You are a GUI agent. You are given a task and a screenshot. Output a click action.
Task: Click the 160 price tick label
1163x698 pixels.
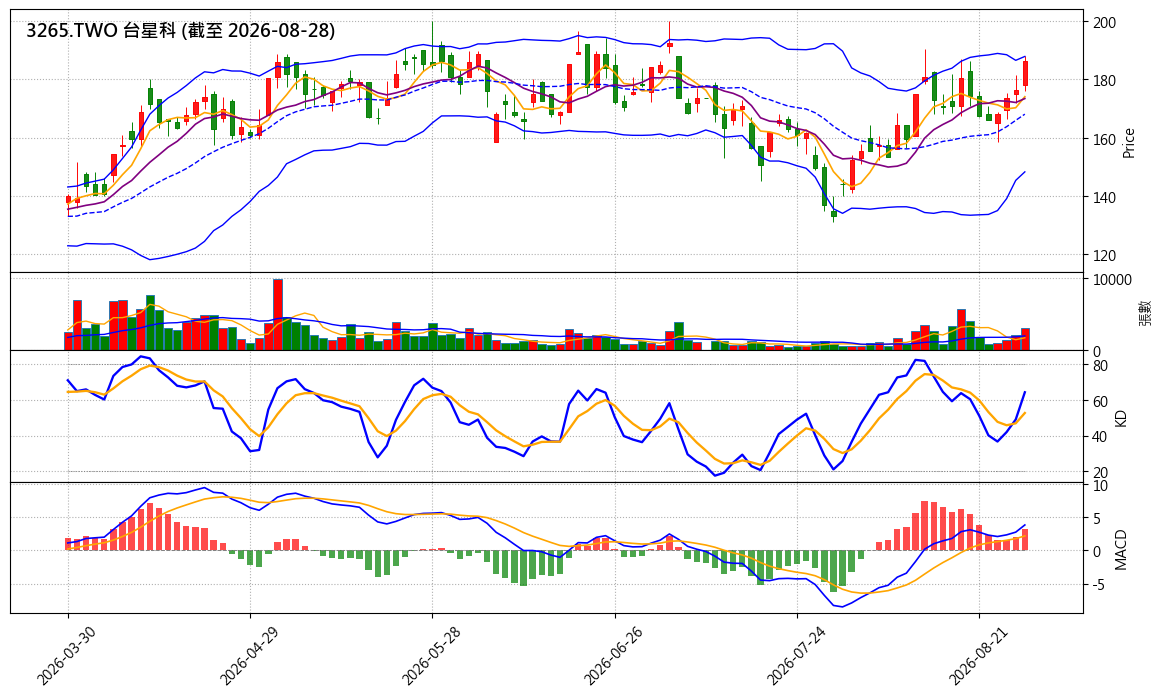click(x=1105, y=139)
